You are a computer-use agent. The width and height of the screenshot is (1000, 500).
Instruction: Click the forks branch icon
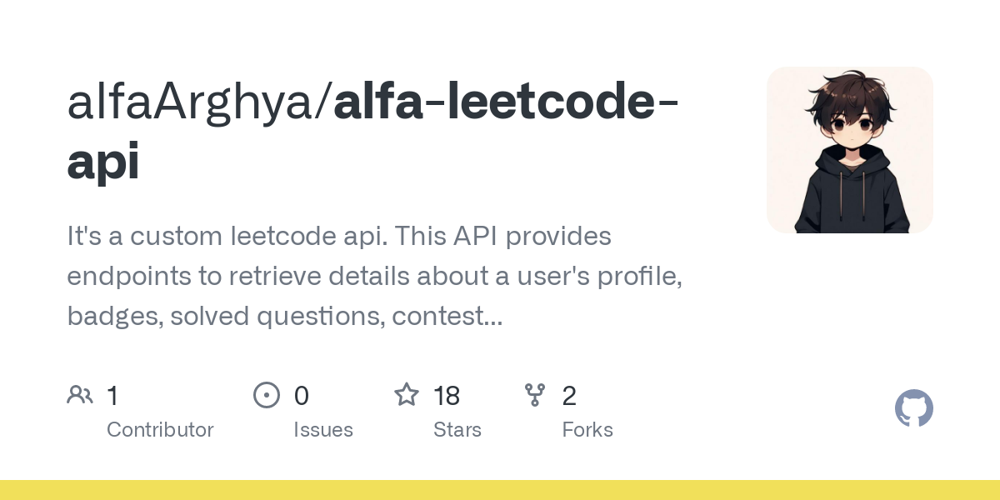coord(535,395)
